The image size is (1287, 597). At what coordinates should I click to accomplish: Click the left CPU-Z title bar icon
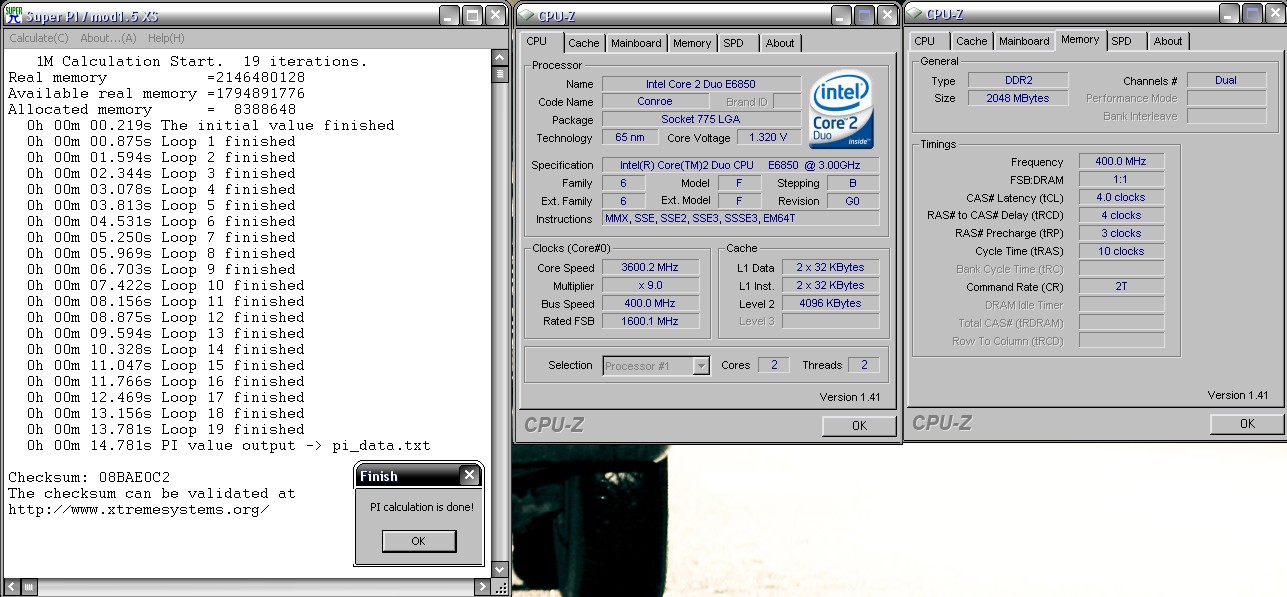[x=525, y=15]
